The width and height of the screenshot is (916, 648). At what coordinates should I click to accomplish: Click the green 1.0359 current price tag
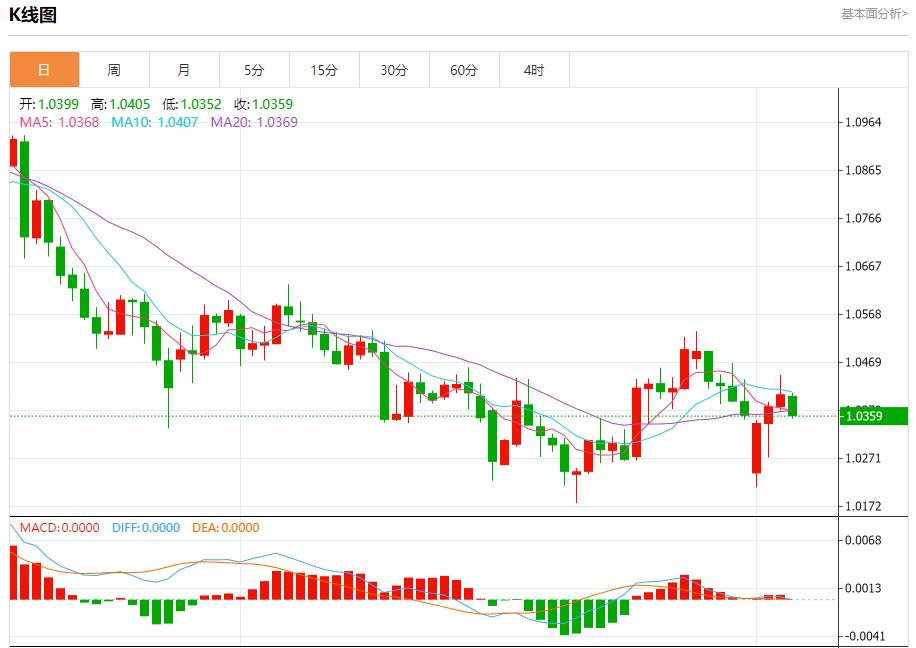[x=874, y=416]
